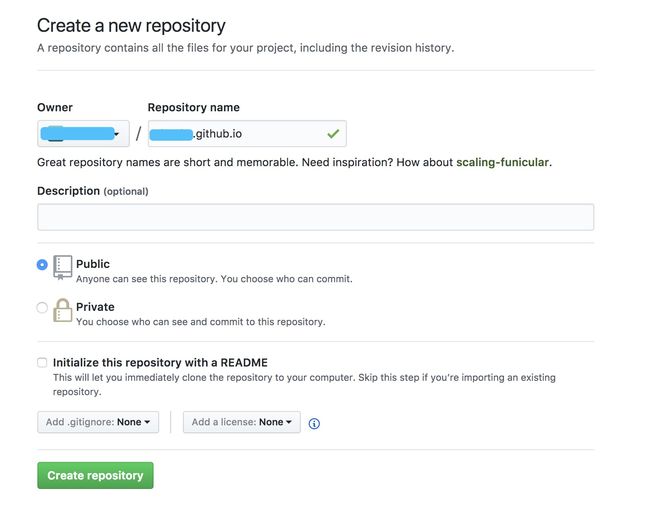This screenshot has width=650, height=512.
Task: Select the Private radio button
Action: [42, 308]
